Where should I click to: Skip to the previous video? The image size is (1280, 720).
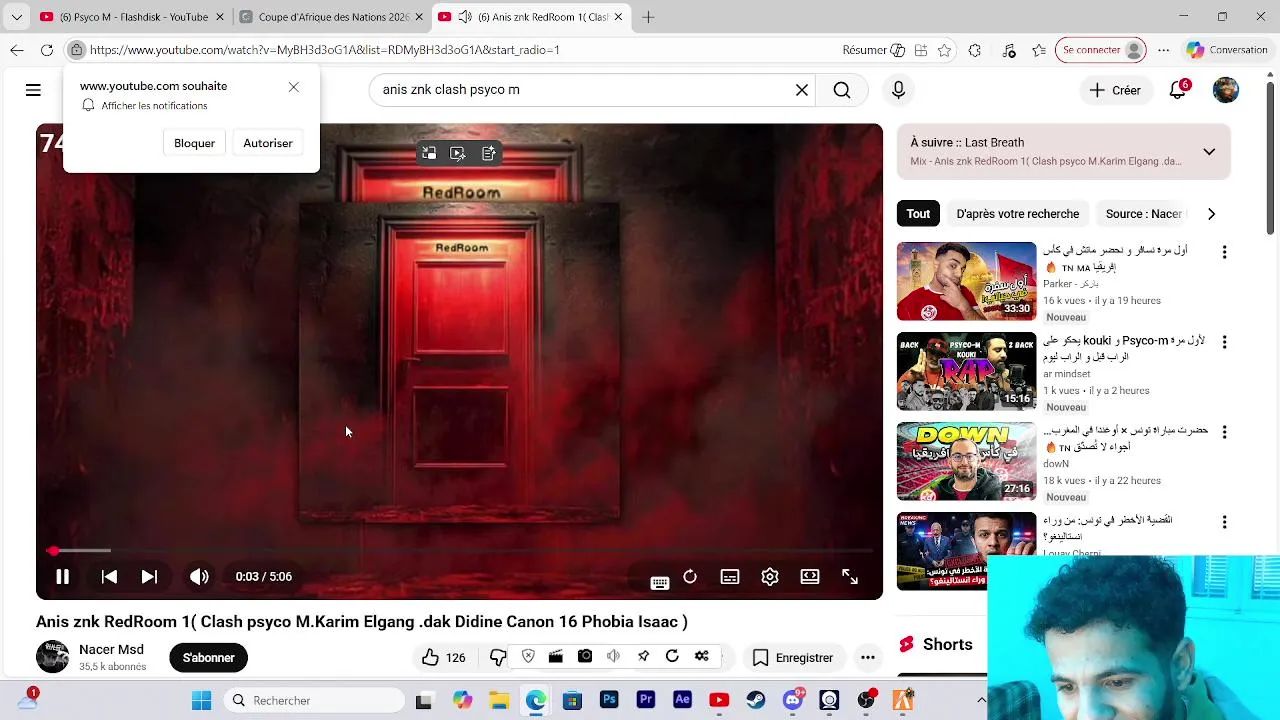(109, 577)
